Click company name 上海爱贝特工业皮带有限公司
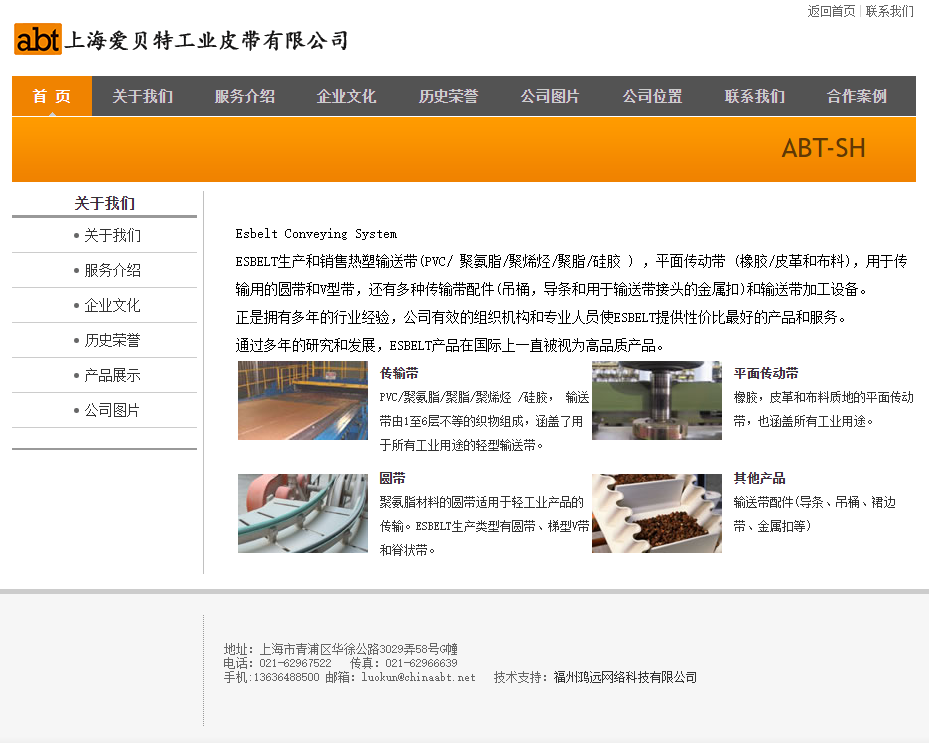 click(206, 40)
